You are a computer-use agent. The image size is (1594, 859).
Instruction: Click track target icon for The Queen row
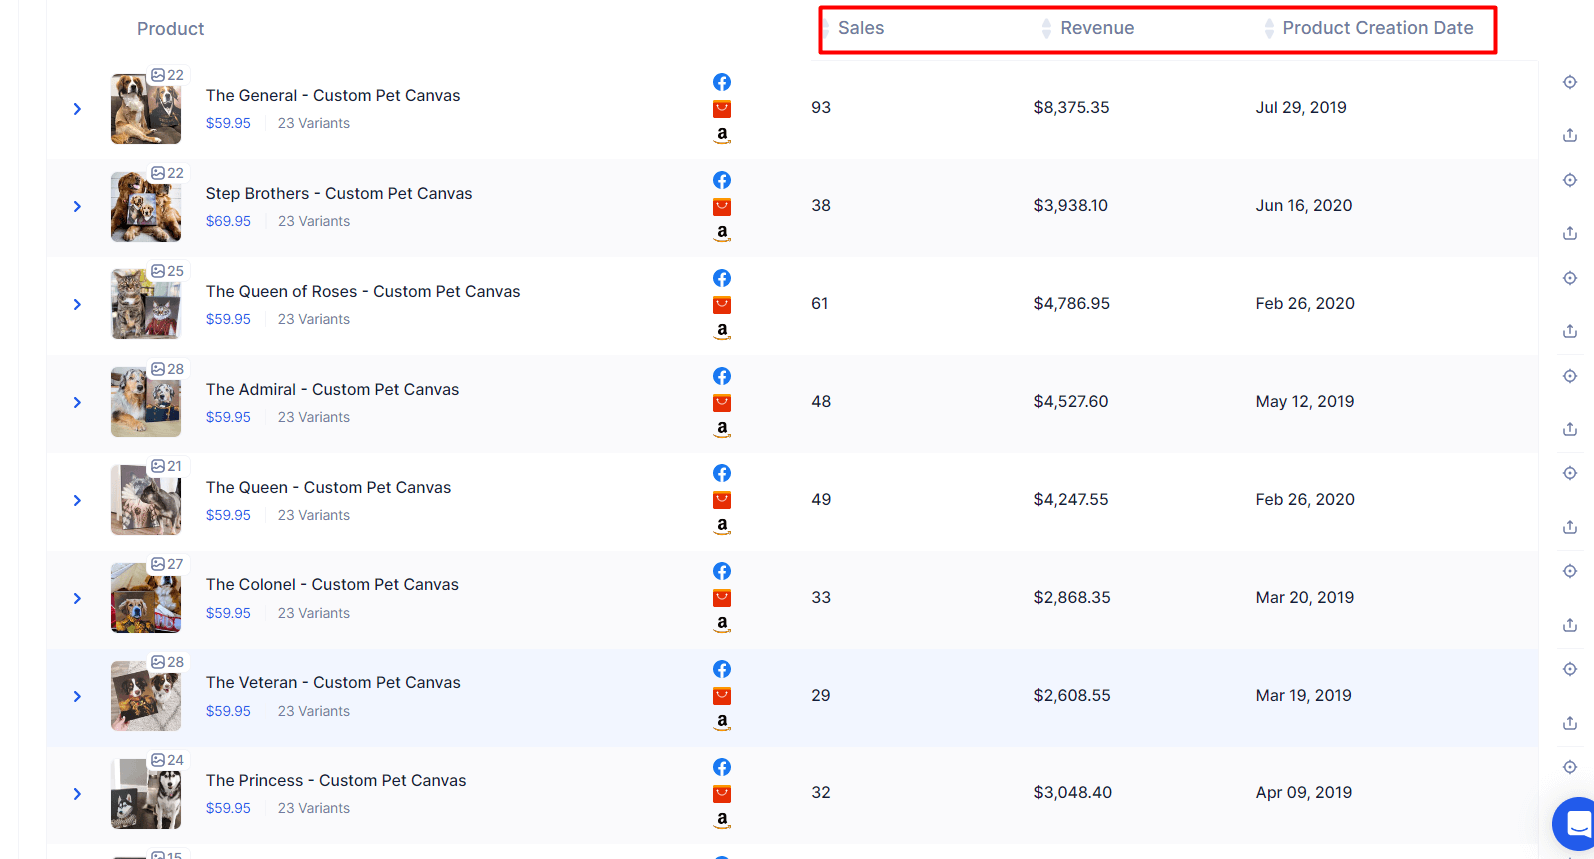(x=1570, y=473)
